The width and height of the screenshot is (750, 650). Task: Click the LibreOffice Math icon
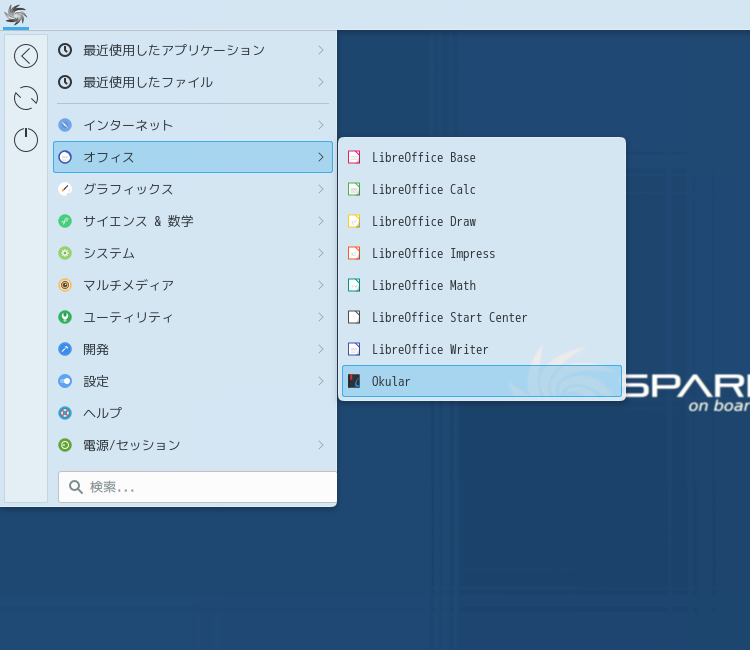354,285
